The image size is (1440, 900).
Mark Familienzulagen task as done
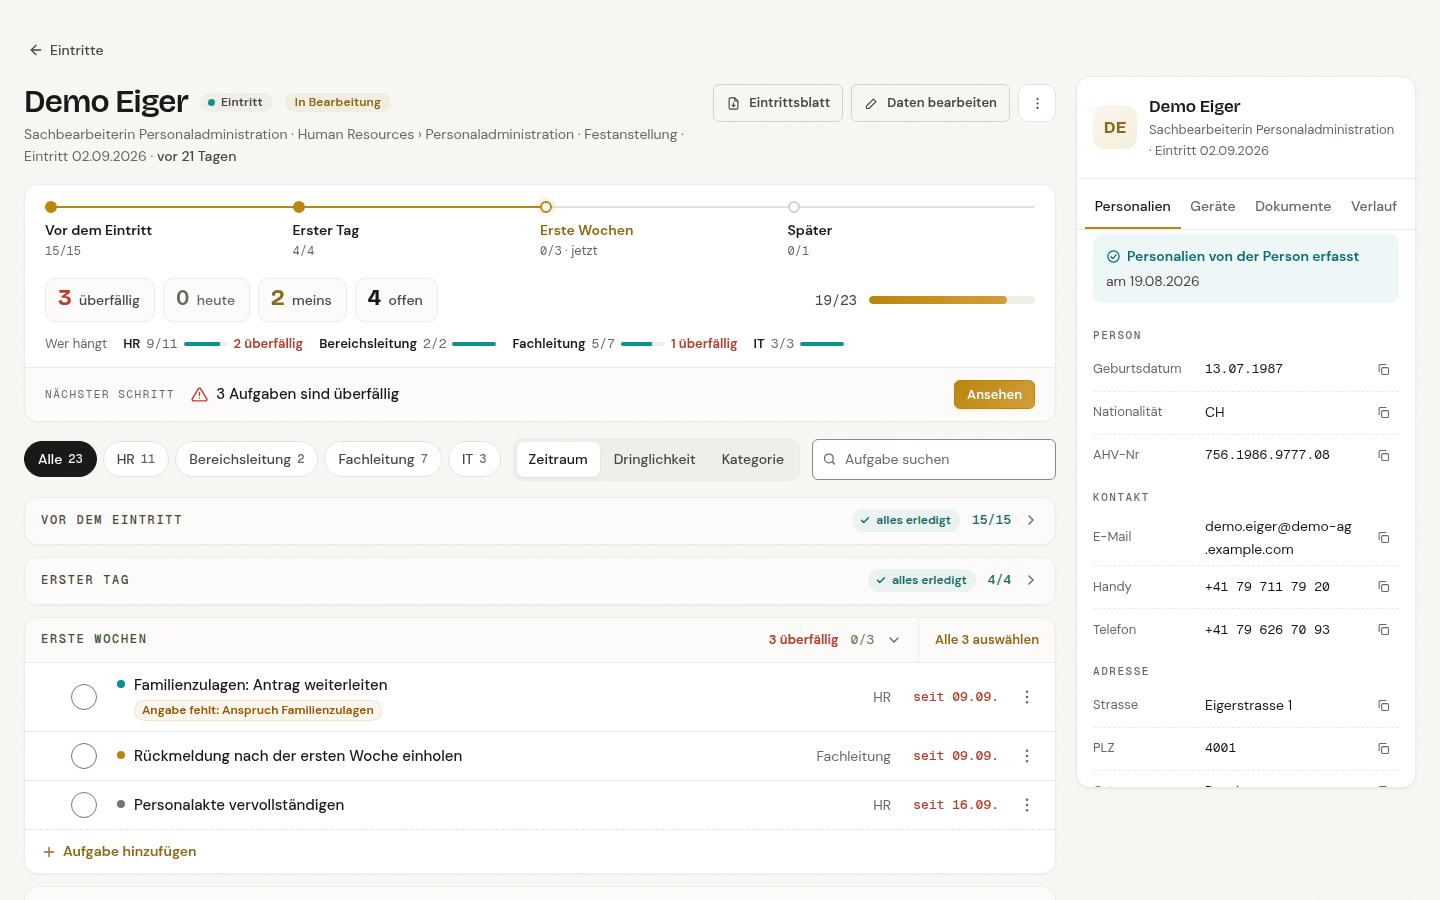(x=84, y=697)
